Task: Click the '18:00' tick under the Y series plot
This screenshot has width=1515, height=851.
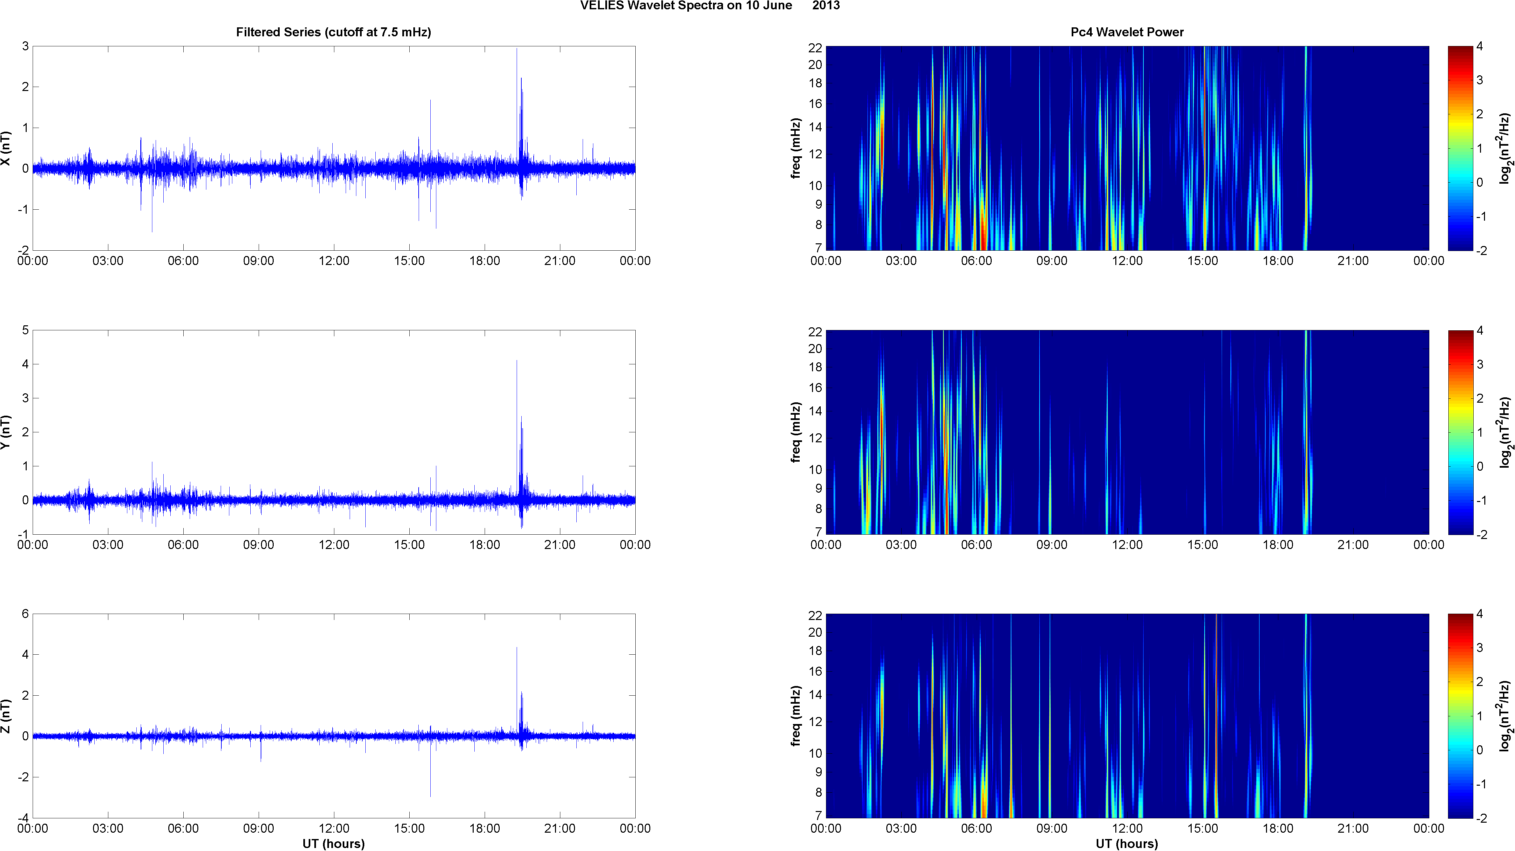Action: pyautogui.click(x=485, y=545)
